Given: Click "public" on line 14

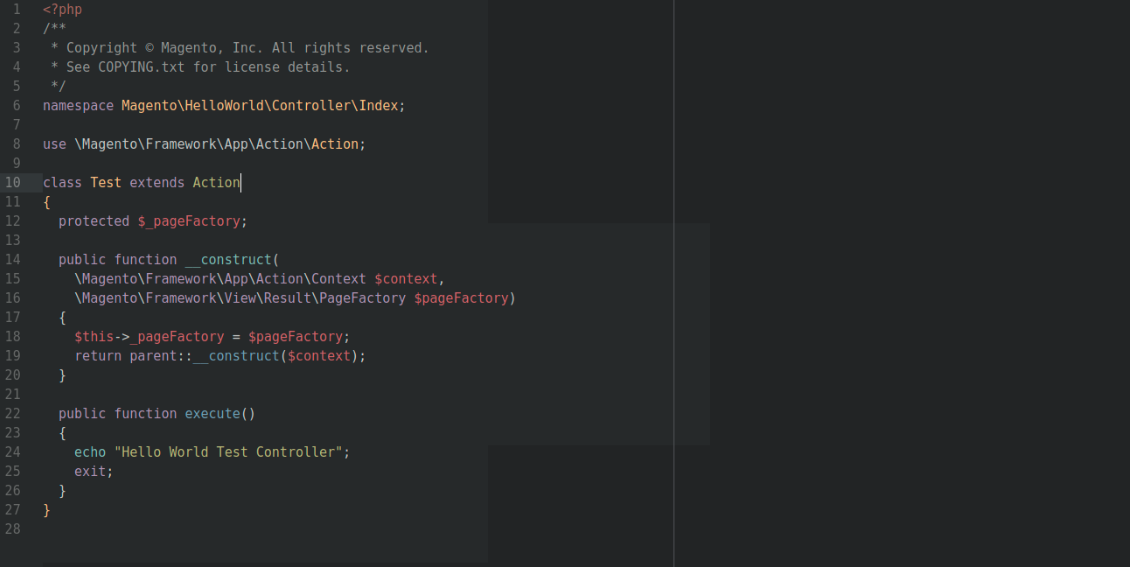Looking at the screenshot, I should (x=82, y=259).
